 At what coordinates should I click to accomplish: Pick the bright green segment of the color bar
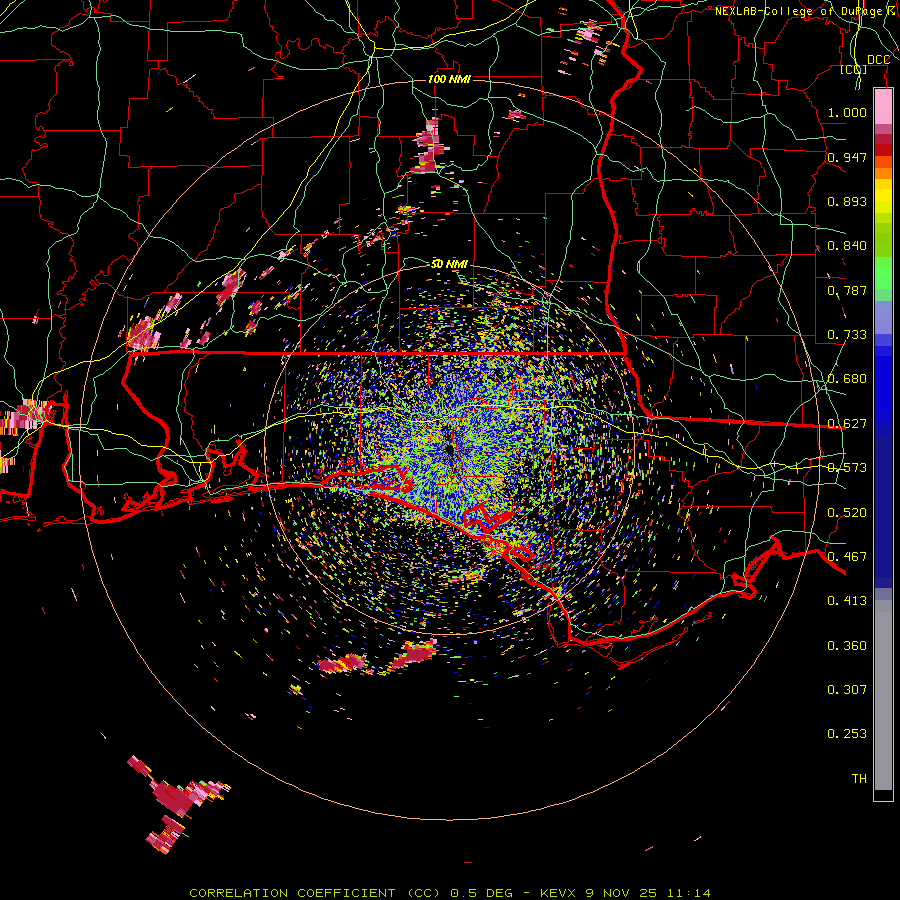(x=883, y=273)
